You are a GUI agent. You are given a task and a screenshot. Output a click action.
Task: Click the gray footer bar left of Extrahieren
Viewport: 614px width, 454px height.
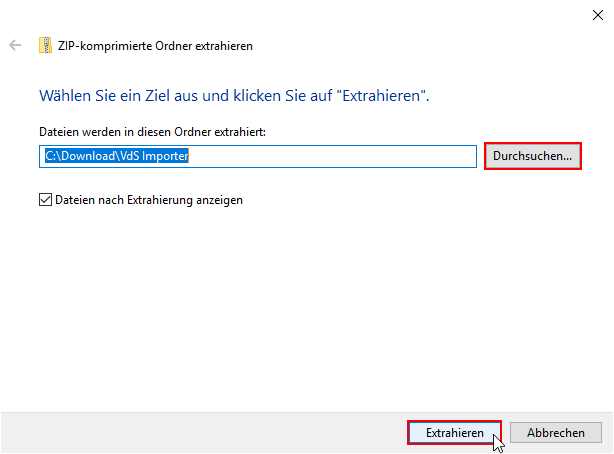pyautogui.click(x=200, y=432)
